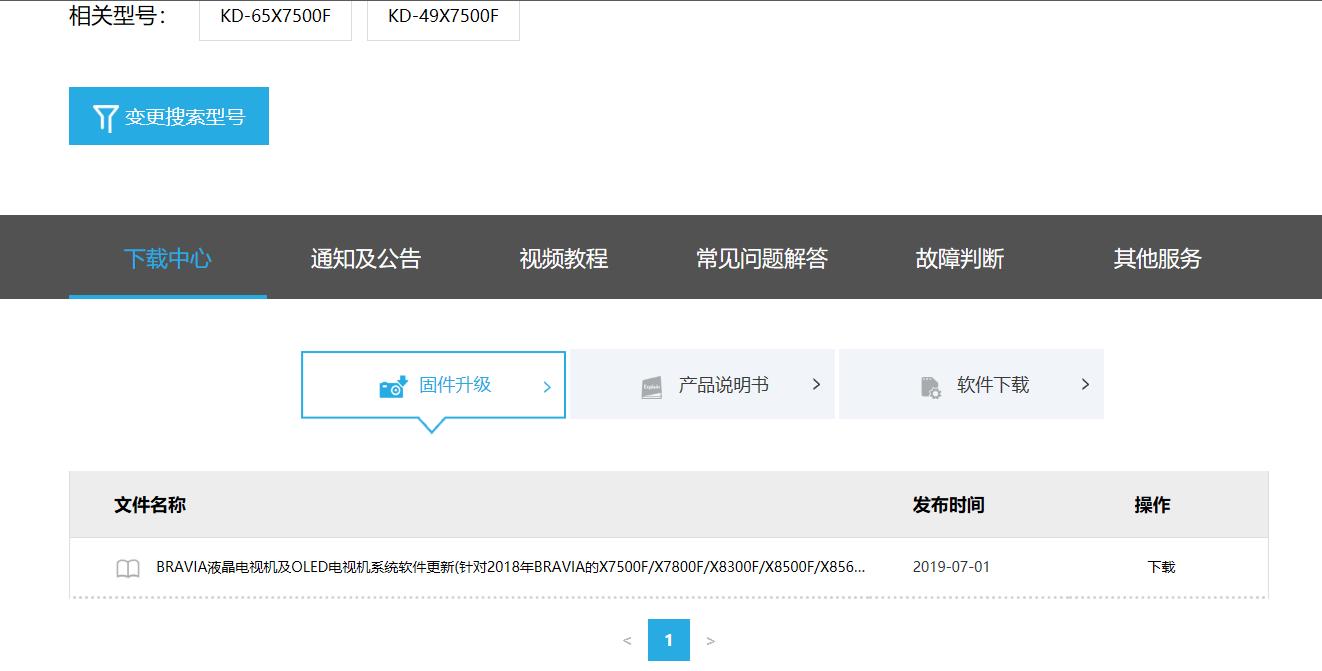This screenshot has height=671, width=1322.
Task: Switch to the 通知及公告 tab
Action: tap(366, 257)
